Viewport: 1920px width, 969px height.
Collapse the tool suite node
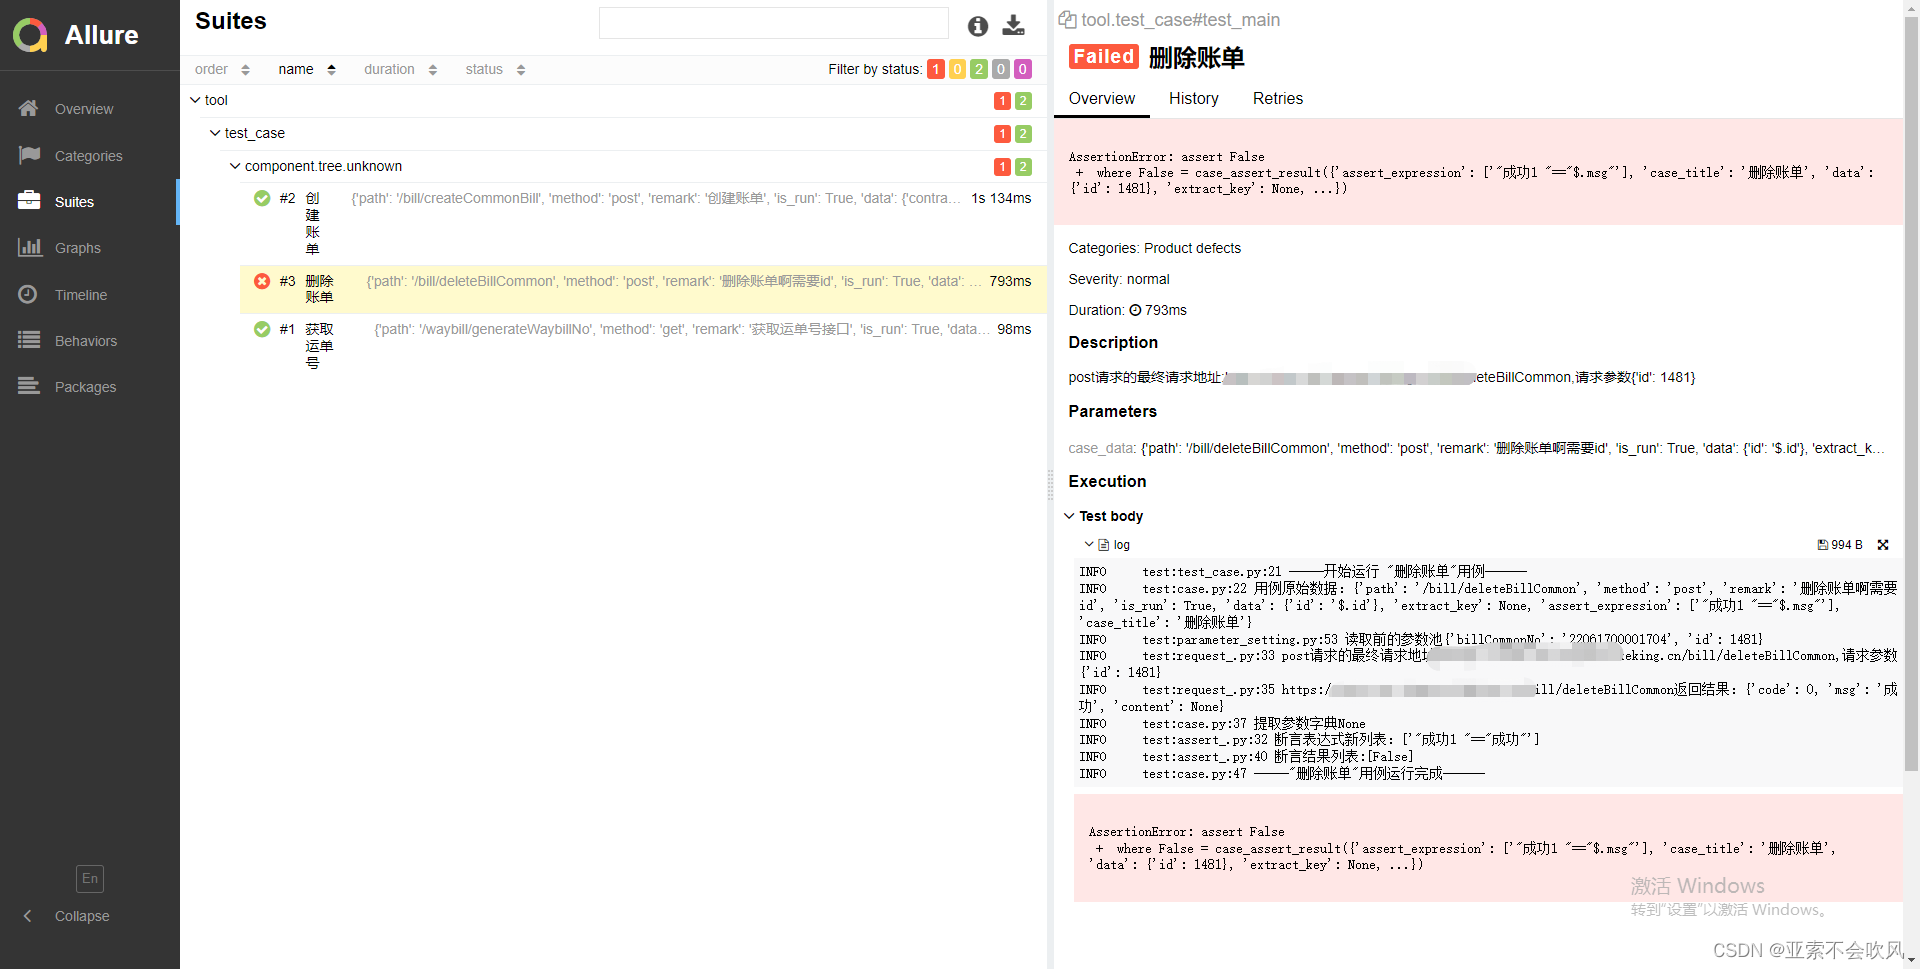[x=195, y=100]
